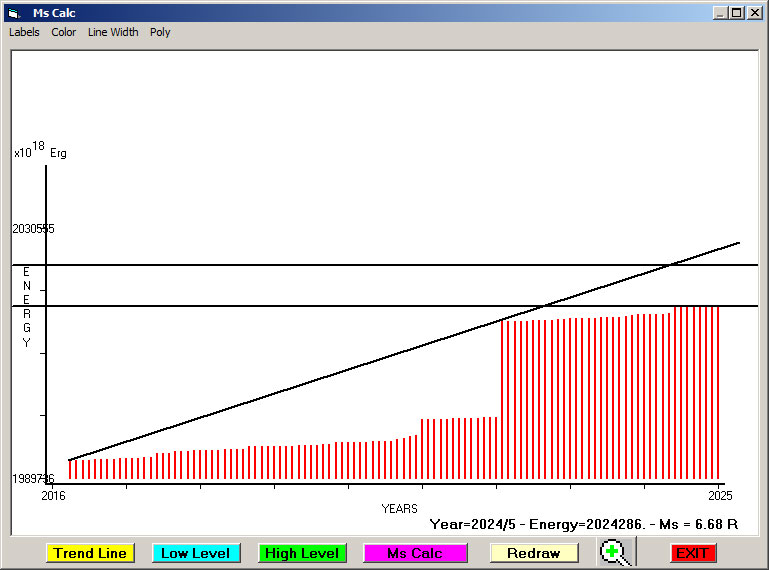Image resolution: width=769 pixels, height=570 pixels.
Task: Open the Line Width menu
Action: pyautogui.click(x=113, y=32)
